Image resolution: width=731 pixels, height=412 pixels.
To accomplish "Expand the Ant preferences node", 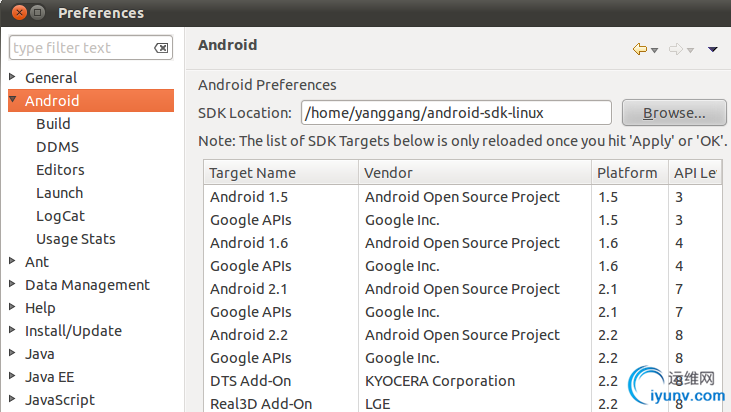I will (x=13, y=261).
